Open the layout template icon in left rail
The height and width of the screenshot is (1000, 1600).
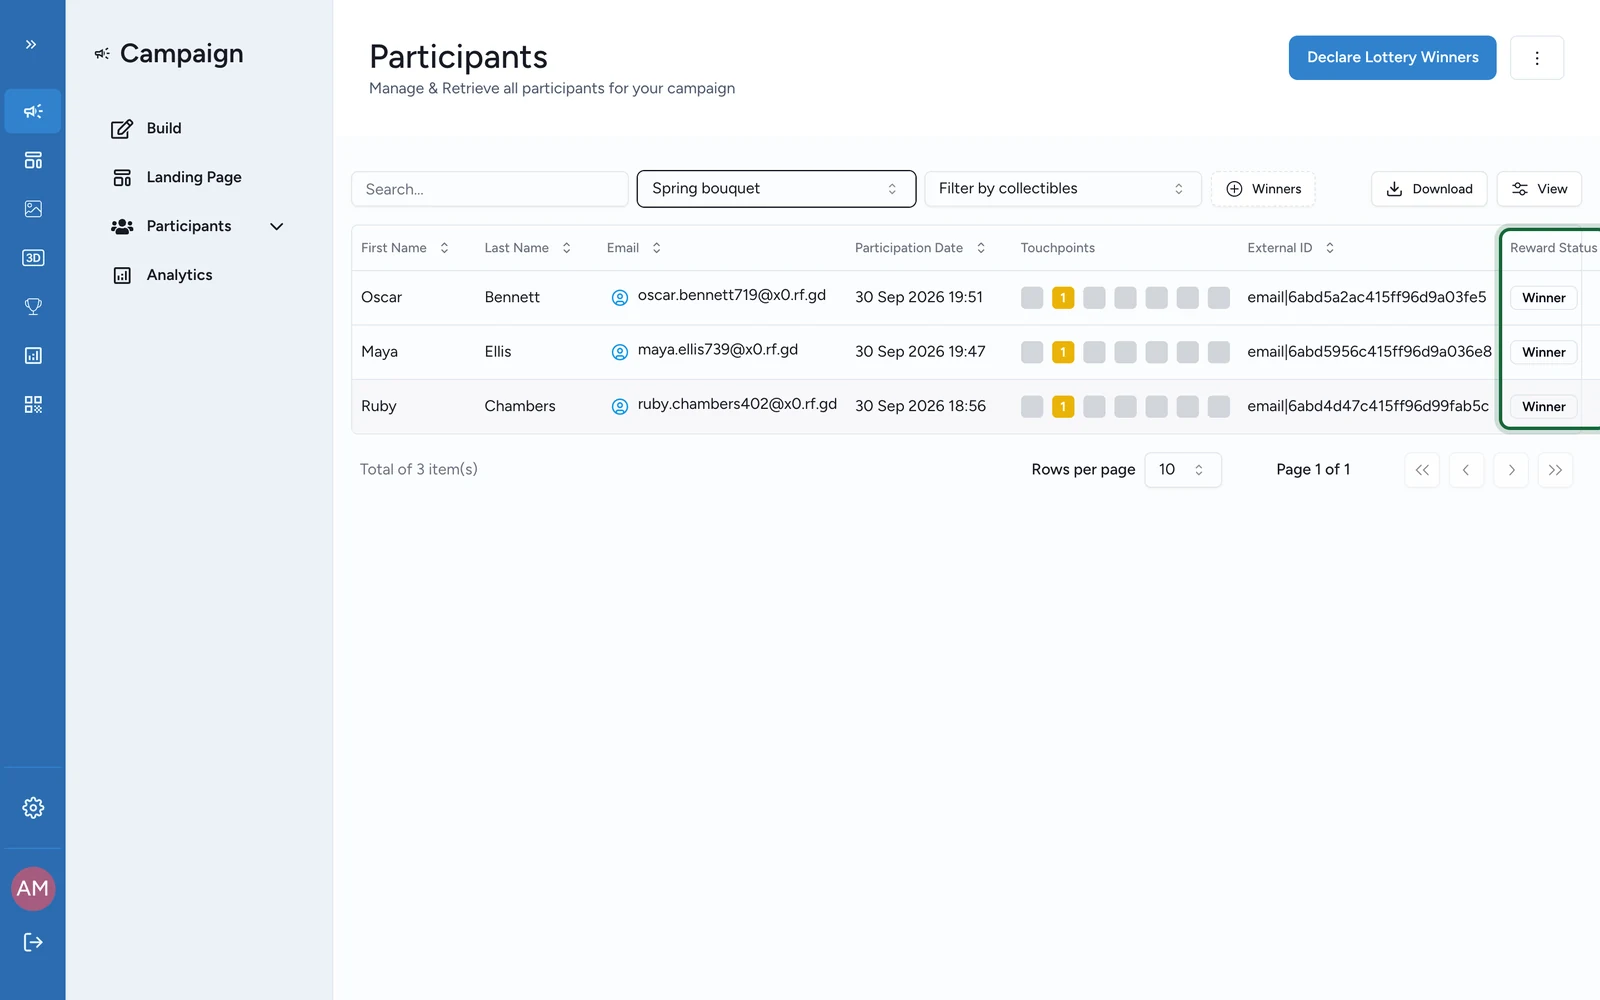33,160
